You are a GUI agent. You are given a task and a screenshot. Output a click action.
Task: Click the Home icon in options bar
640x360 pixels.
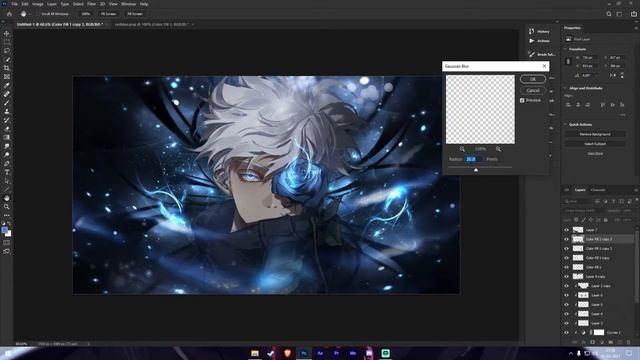(9, 14)
